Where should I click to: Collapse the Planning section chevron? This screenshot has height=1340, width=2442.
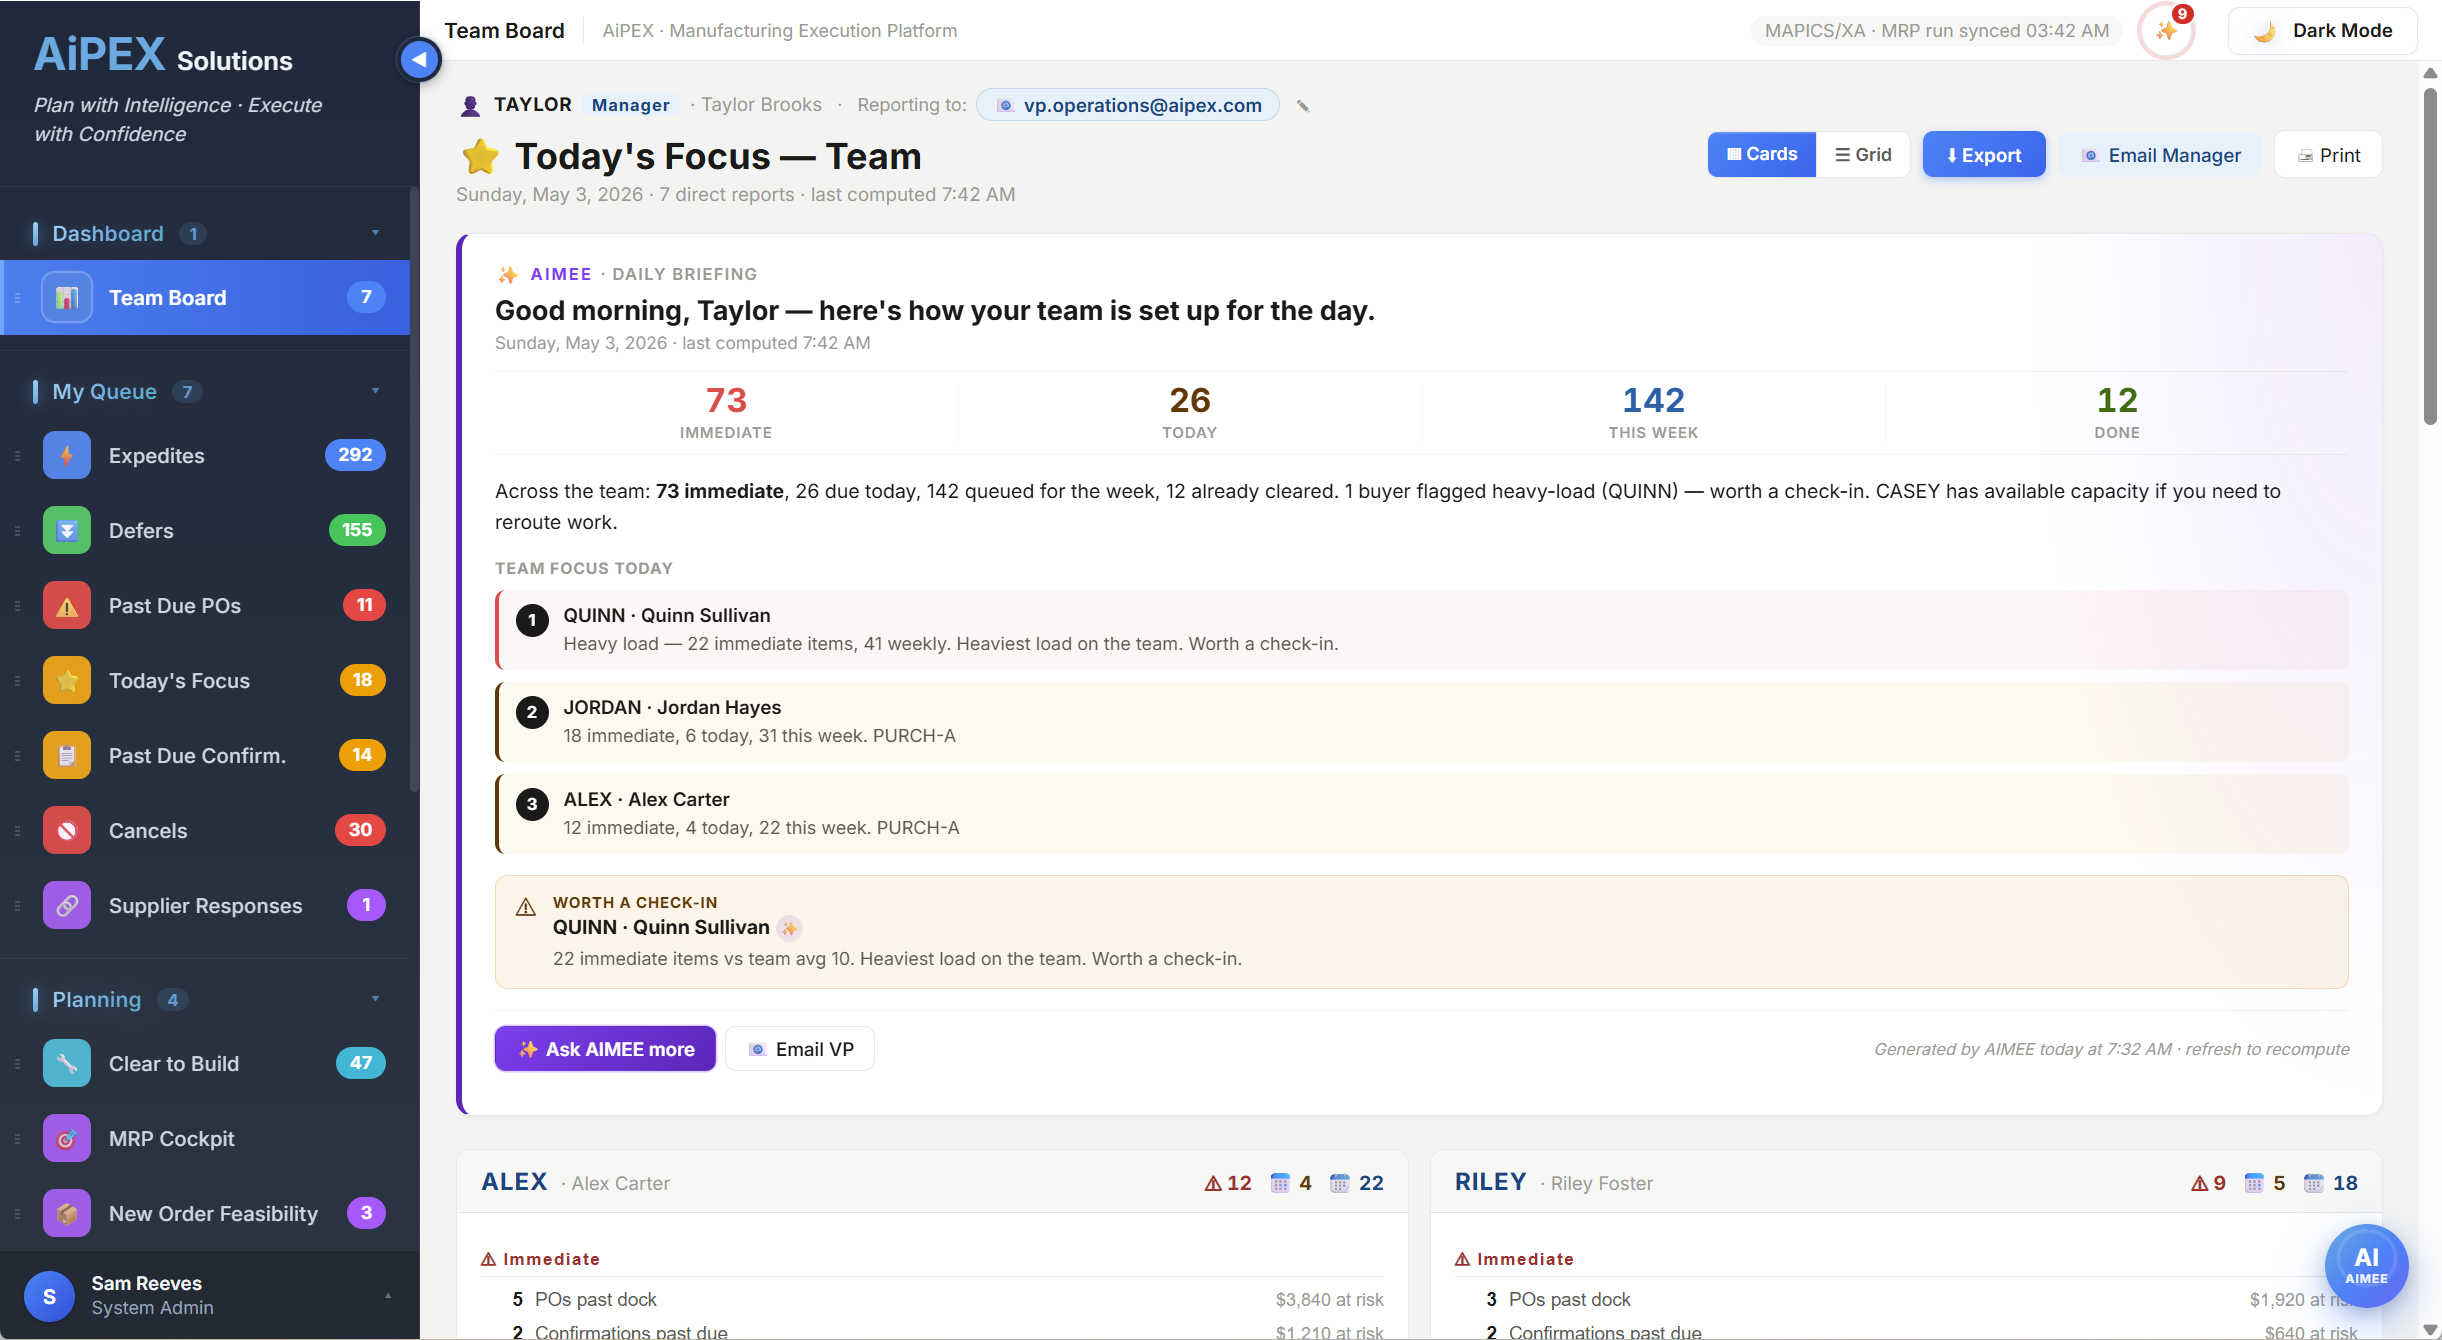(376, 999)
